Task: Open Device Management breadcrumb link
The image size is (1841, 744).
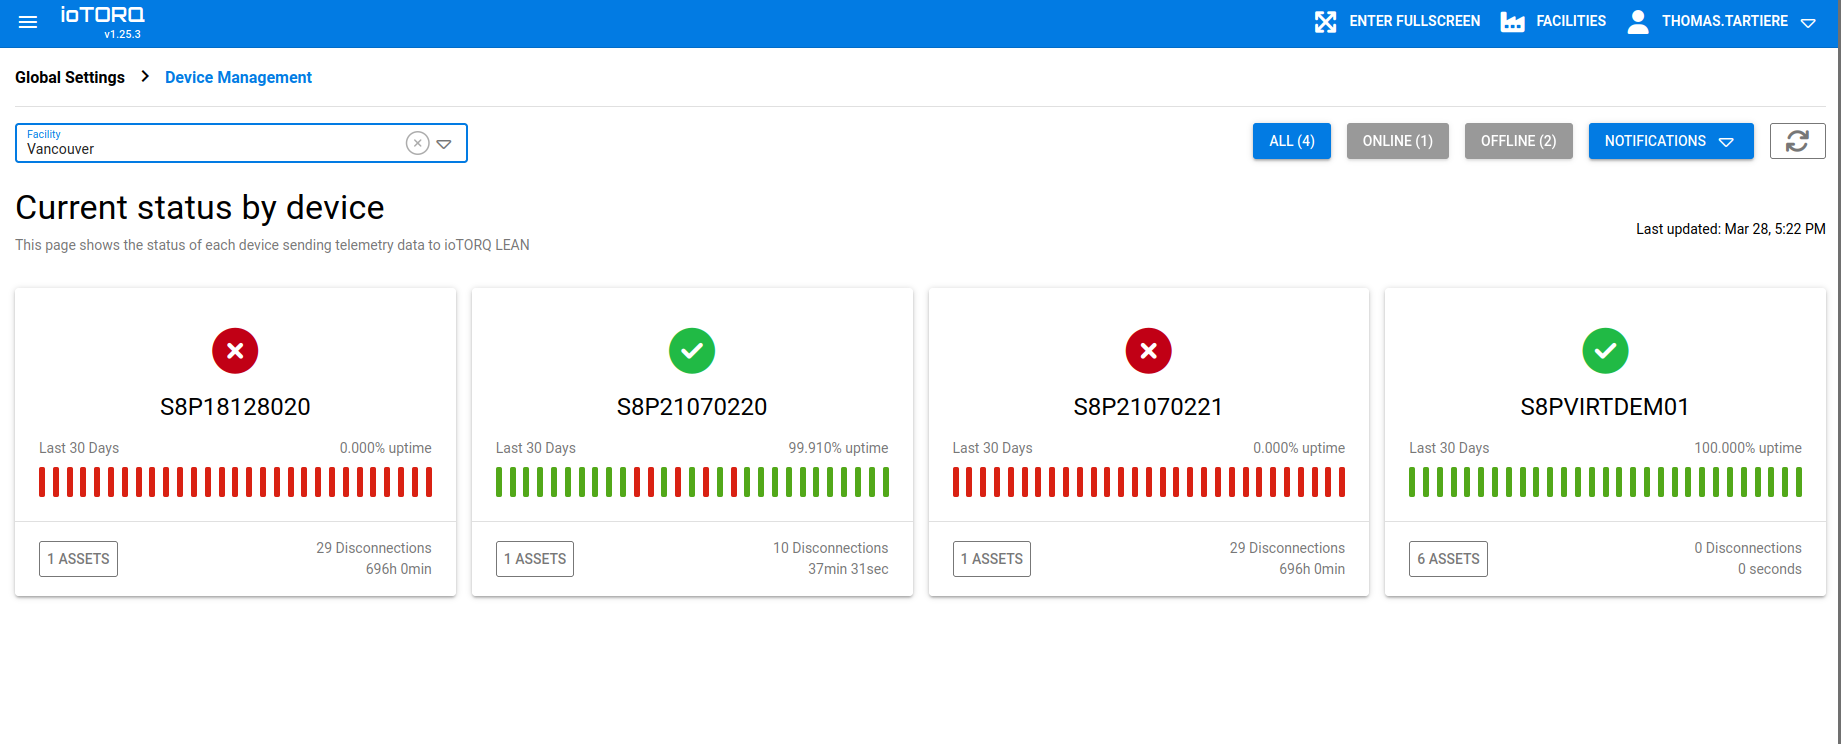Action: click(x=238, y=78)
